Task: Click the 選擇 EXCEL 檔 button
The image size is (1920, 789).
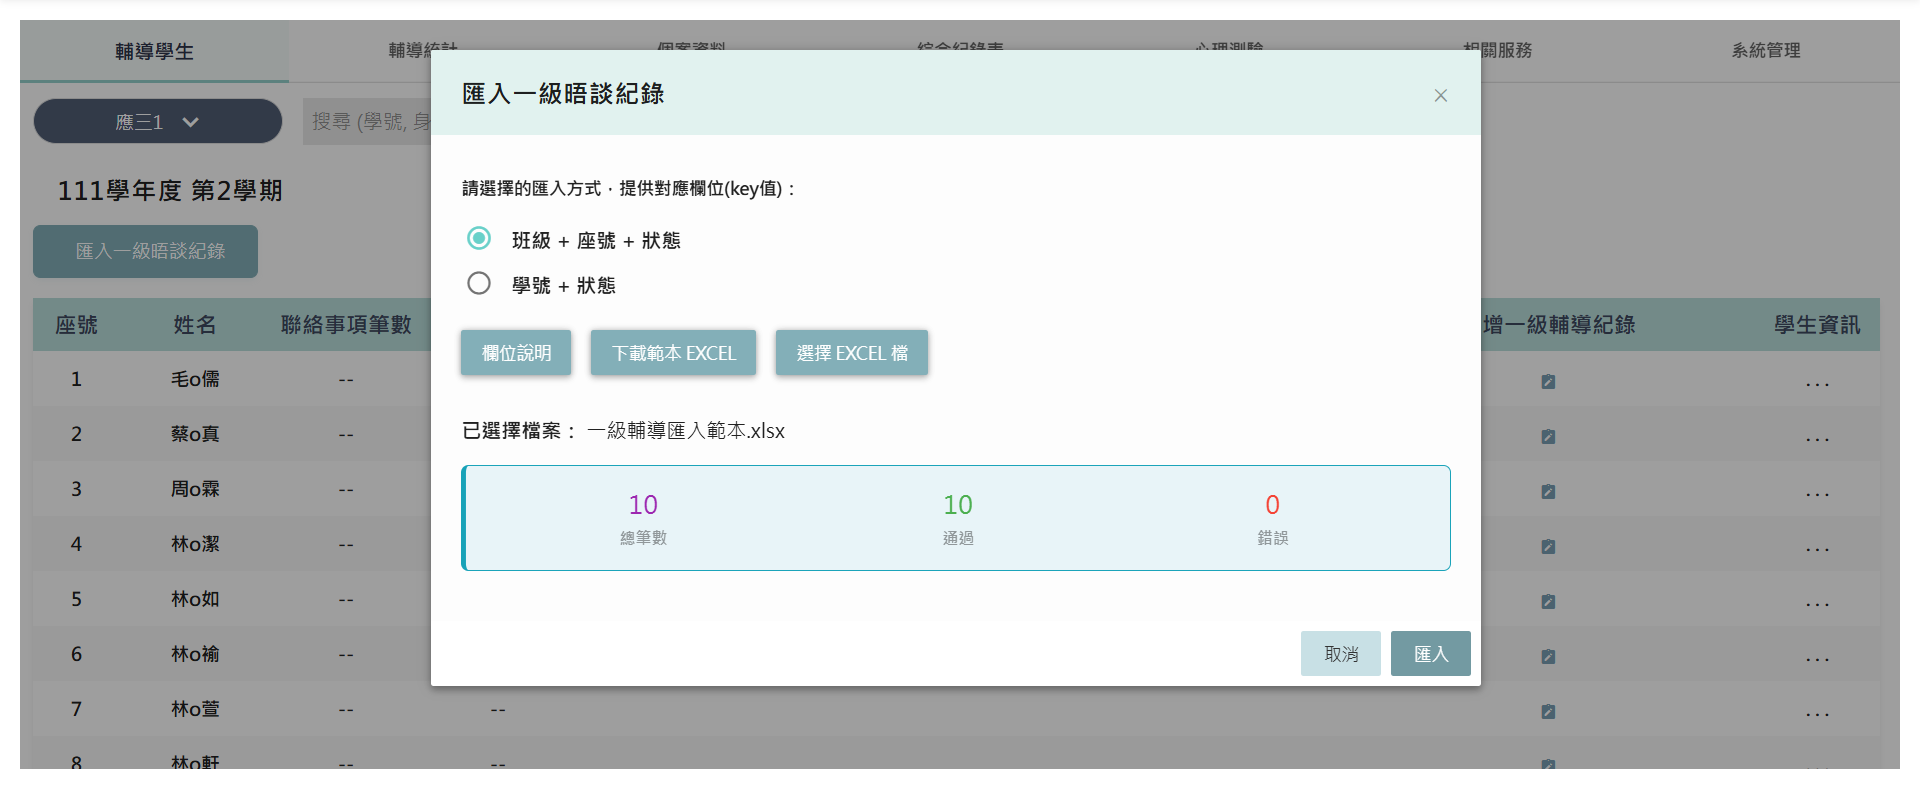Action: point(852,353)
